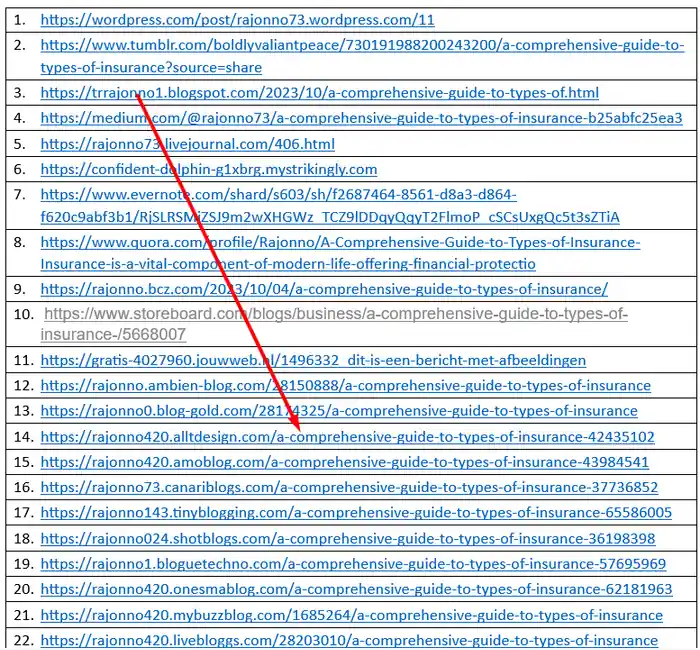Open the rajonno024.shotblogs.com link
This screenshot has height=650, width=700.
pos(348,539)
